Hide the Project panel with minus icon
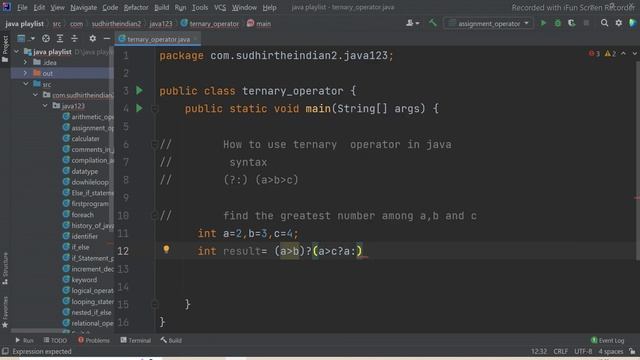Image resolution: width=640 pixels, height=360 pixels. (x=107, y=38)
